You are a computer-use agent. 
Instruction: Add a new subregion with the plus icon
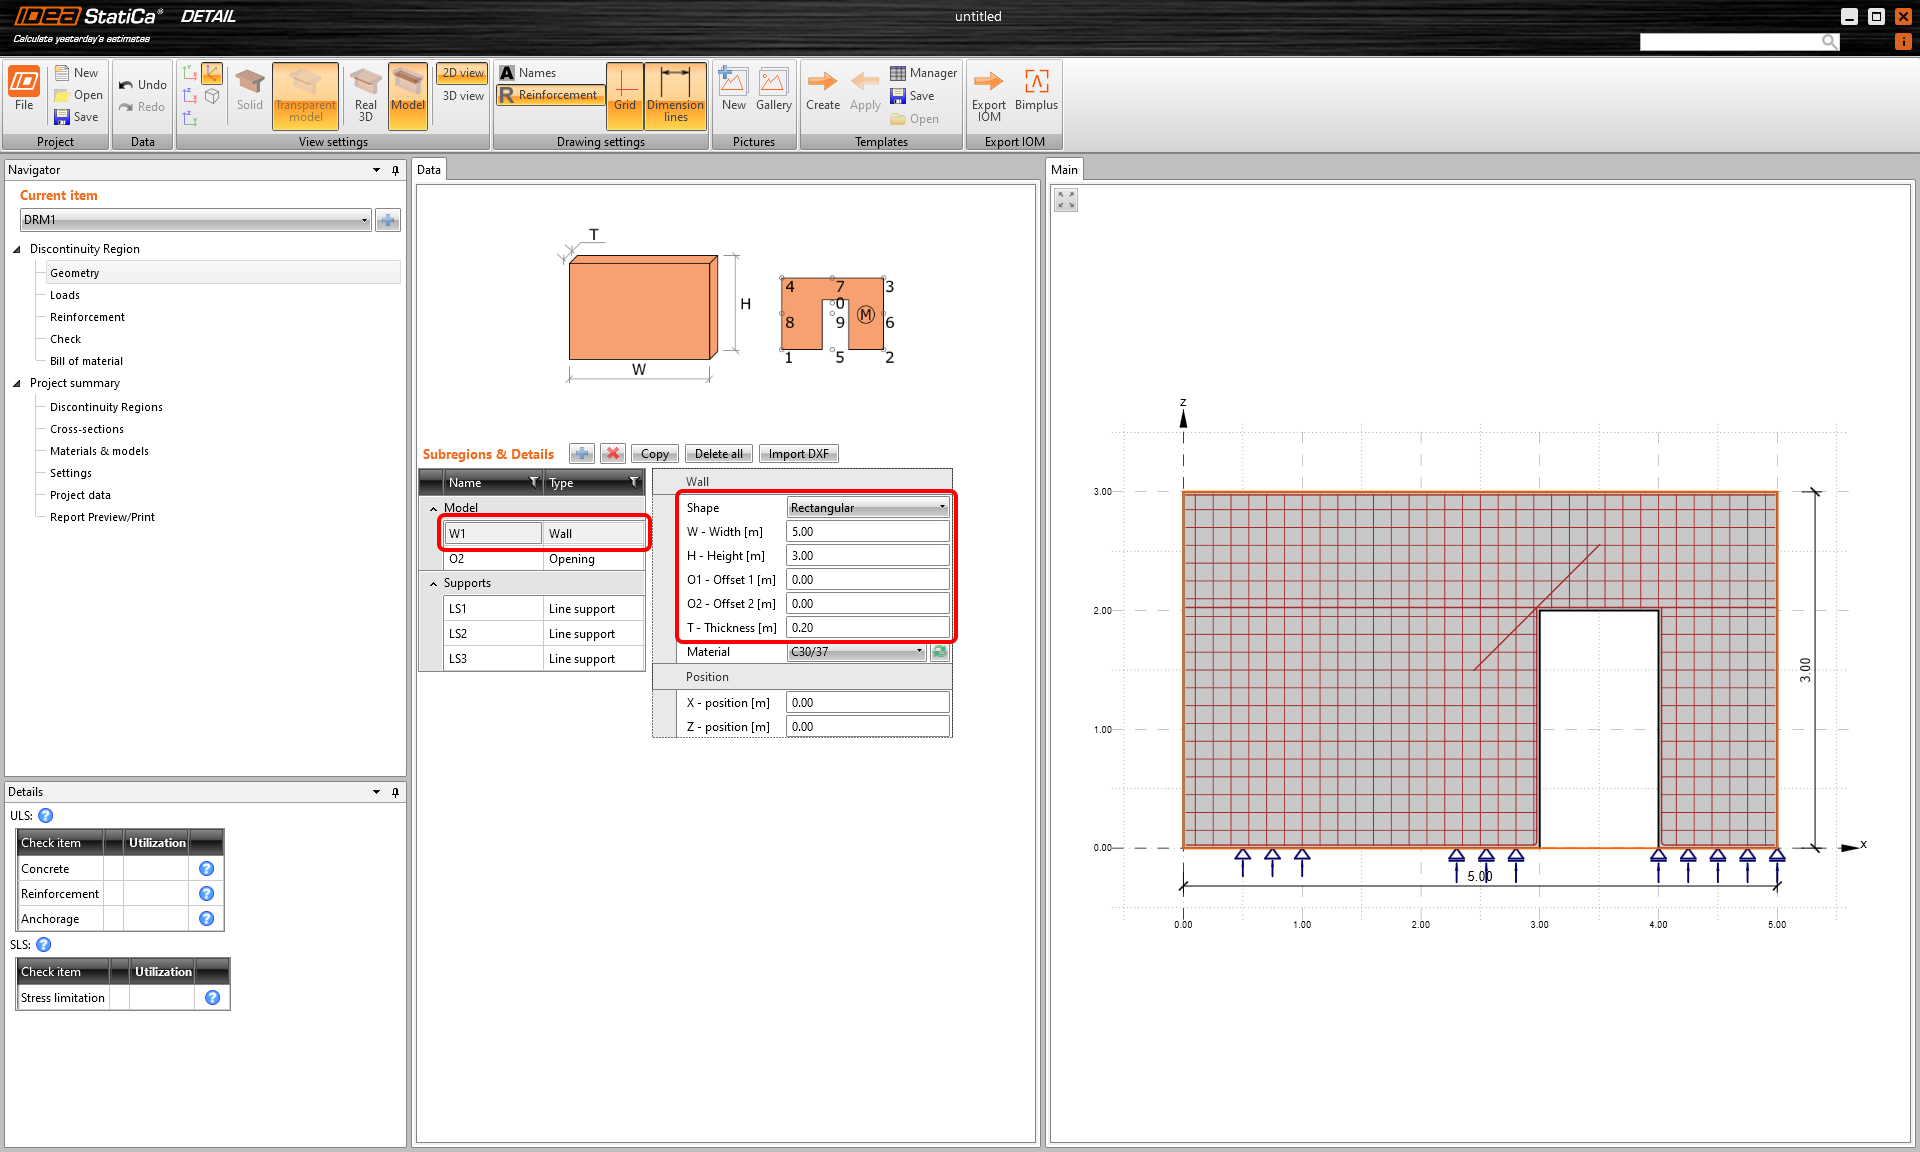[x=581, y=454]
